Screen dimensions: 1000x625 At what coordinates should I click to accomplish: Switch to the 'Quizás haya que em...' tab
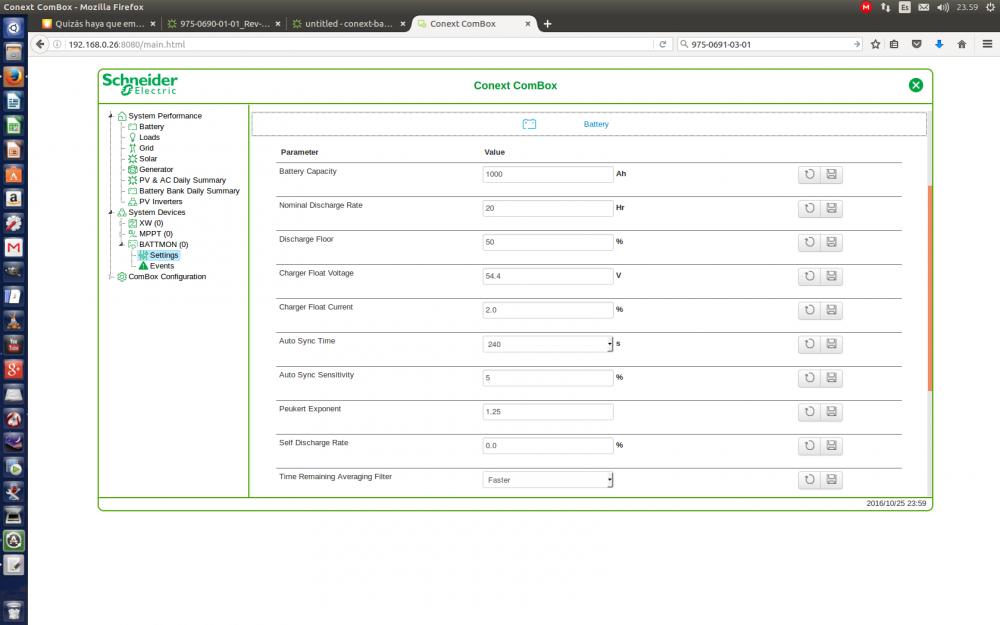coord(99,24)
